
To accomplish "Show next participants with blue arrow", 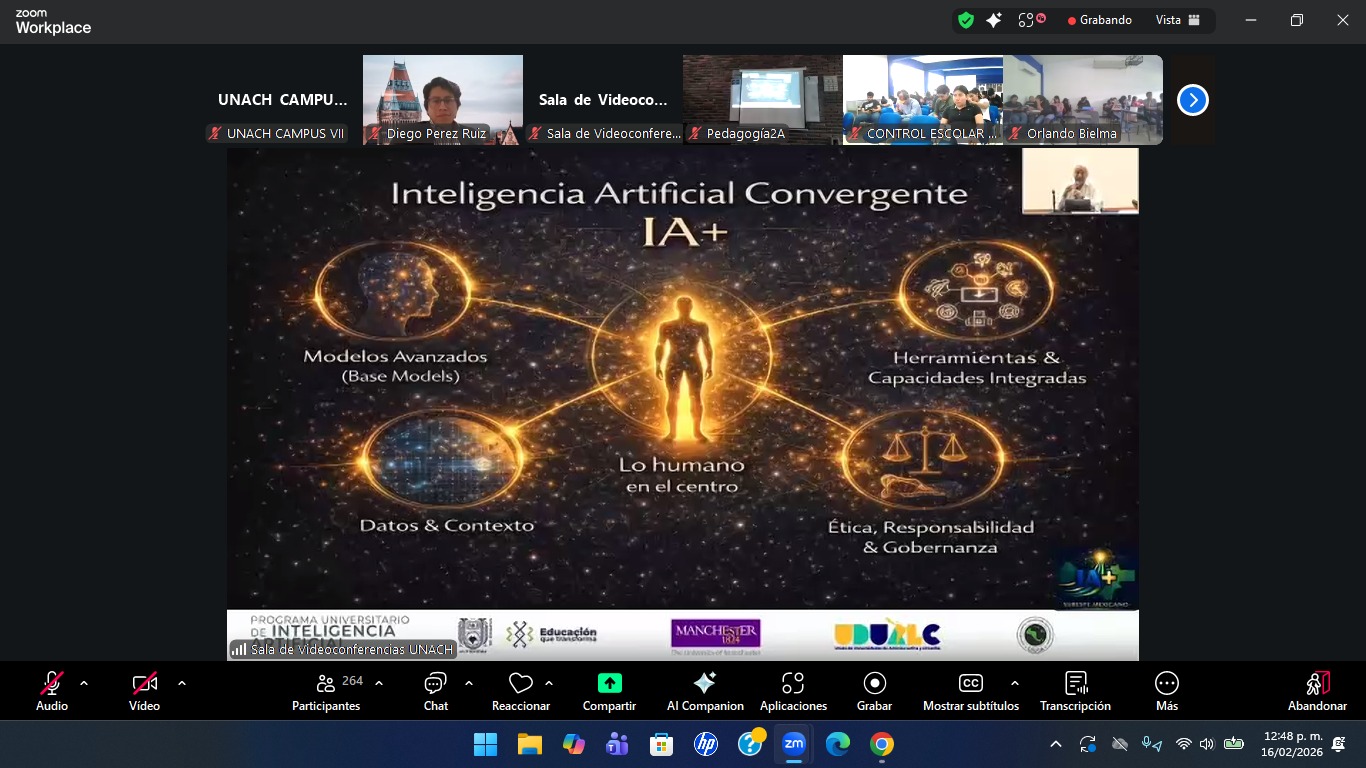I will (x=1192, y=100).
